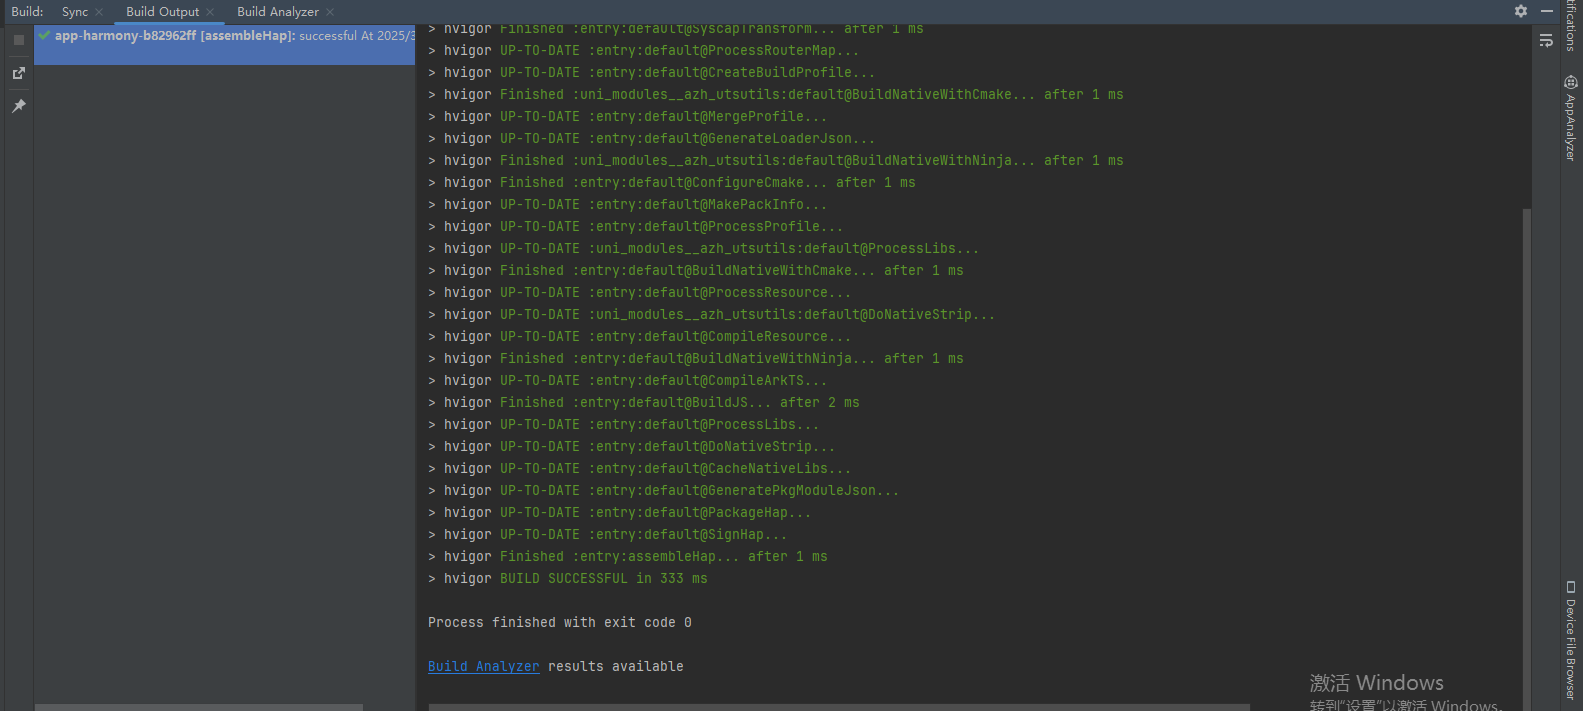Click 'Process finished with exit code 0' text
The image size is (1583, 711).
coord(560,622)
